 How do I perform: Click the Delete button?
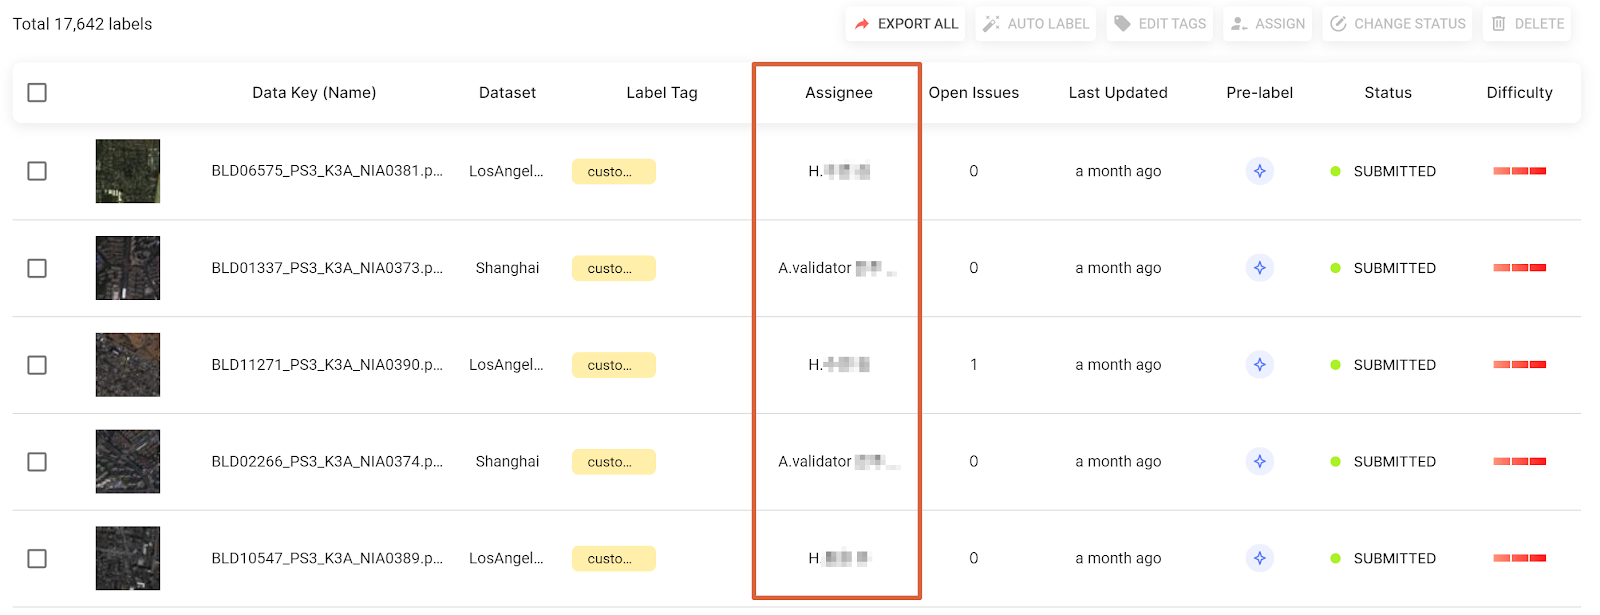click(1527, 24)
